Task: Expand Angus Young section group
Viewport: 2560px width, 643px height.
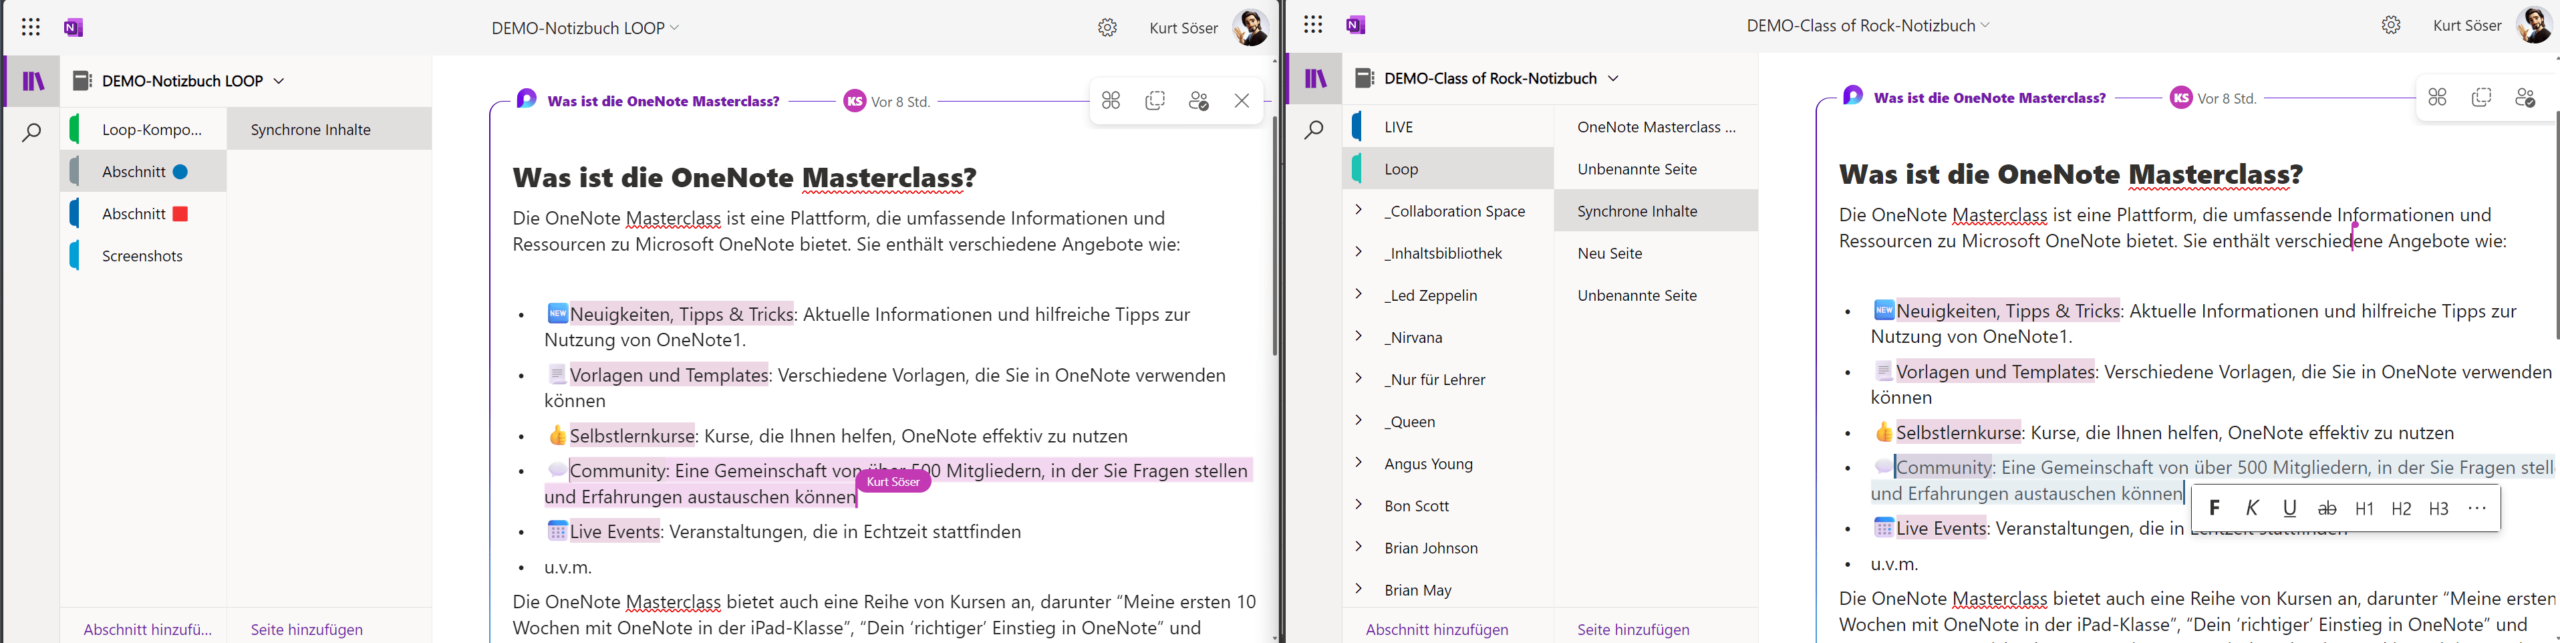Action: pos(1358,462)
